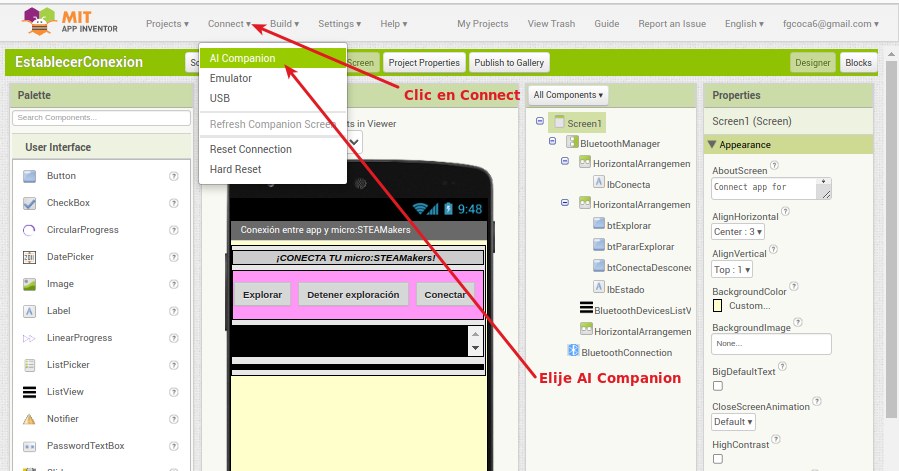Click the Explorar button in viewer

263,294
